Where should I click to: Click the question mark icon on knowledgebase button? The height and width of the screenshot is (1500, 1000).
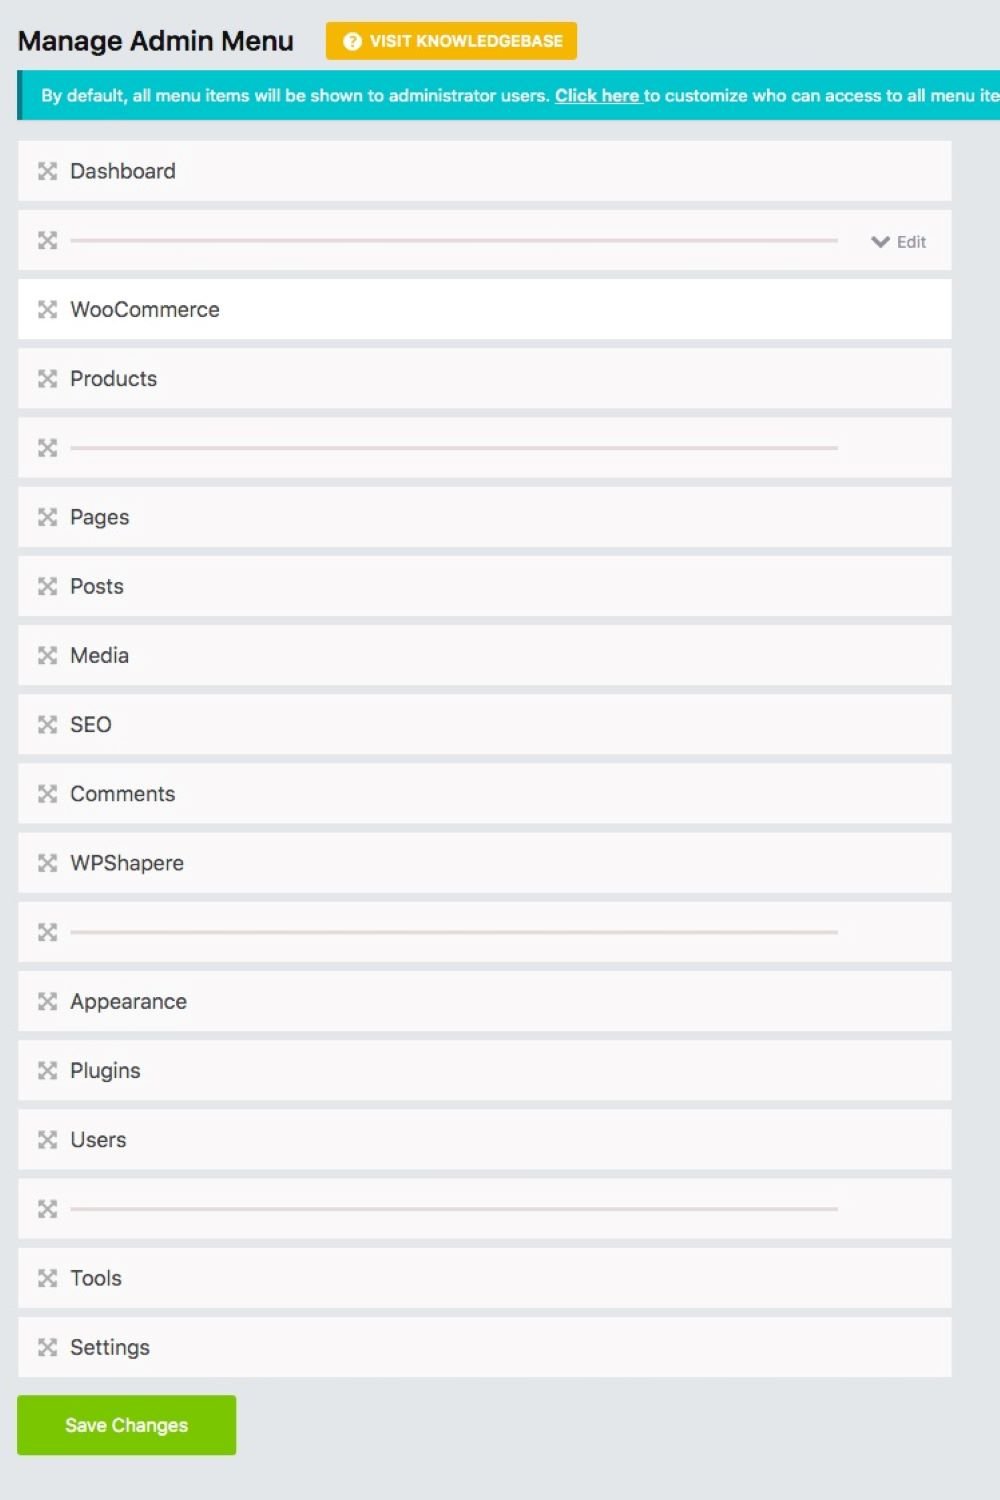point(352,41)
